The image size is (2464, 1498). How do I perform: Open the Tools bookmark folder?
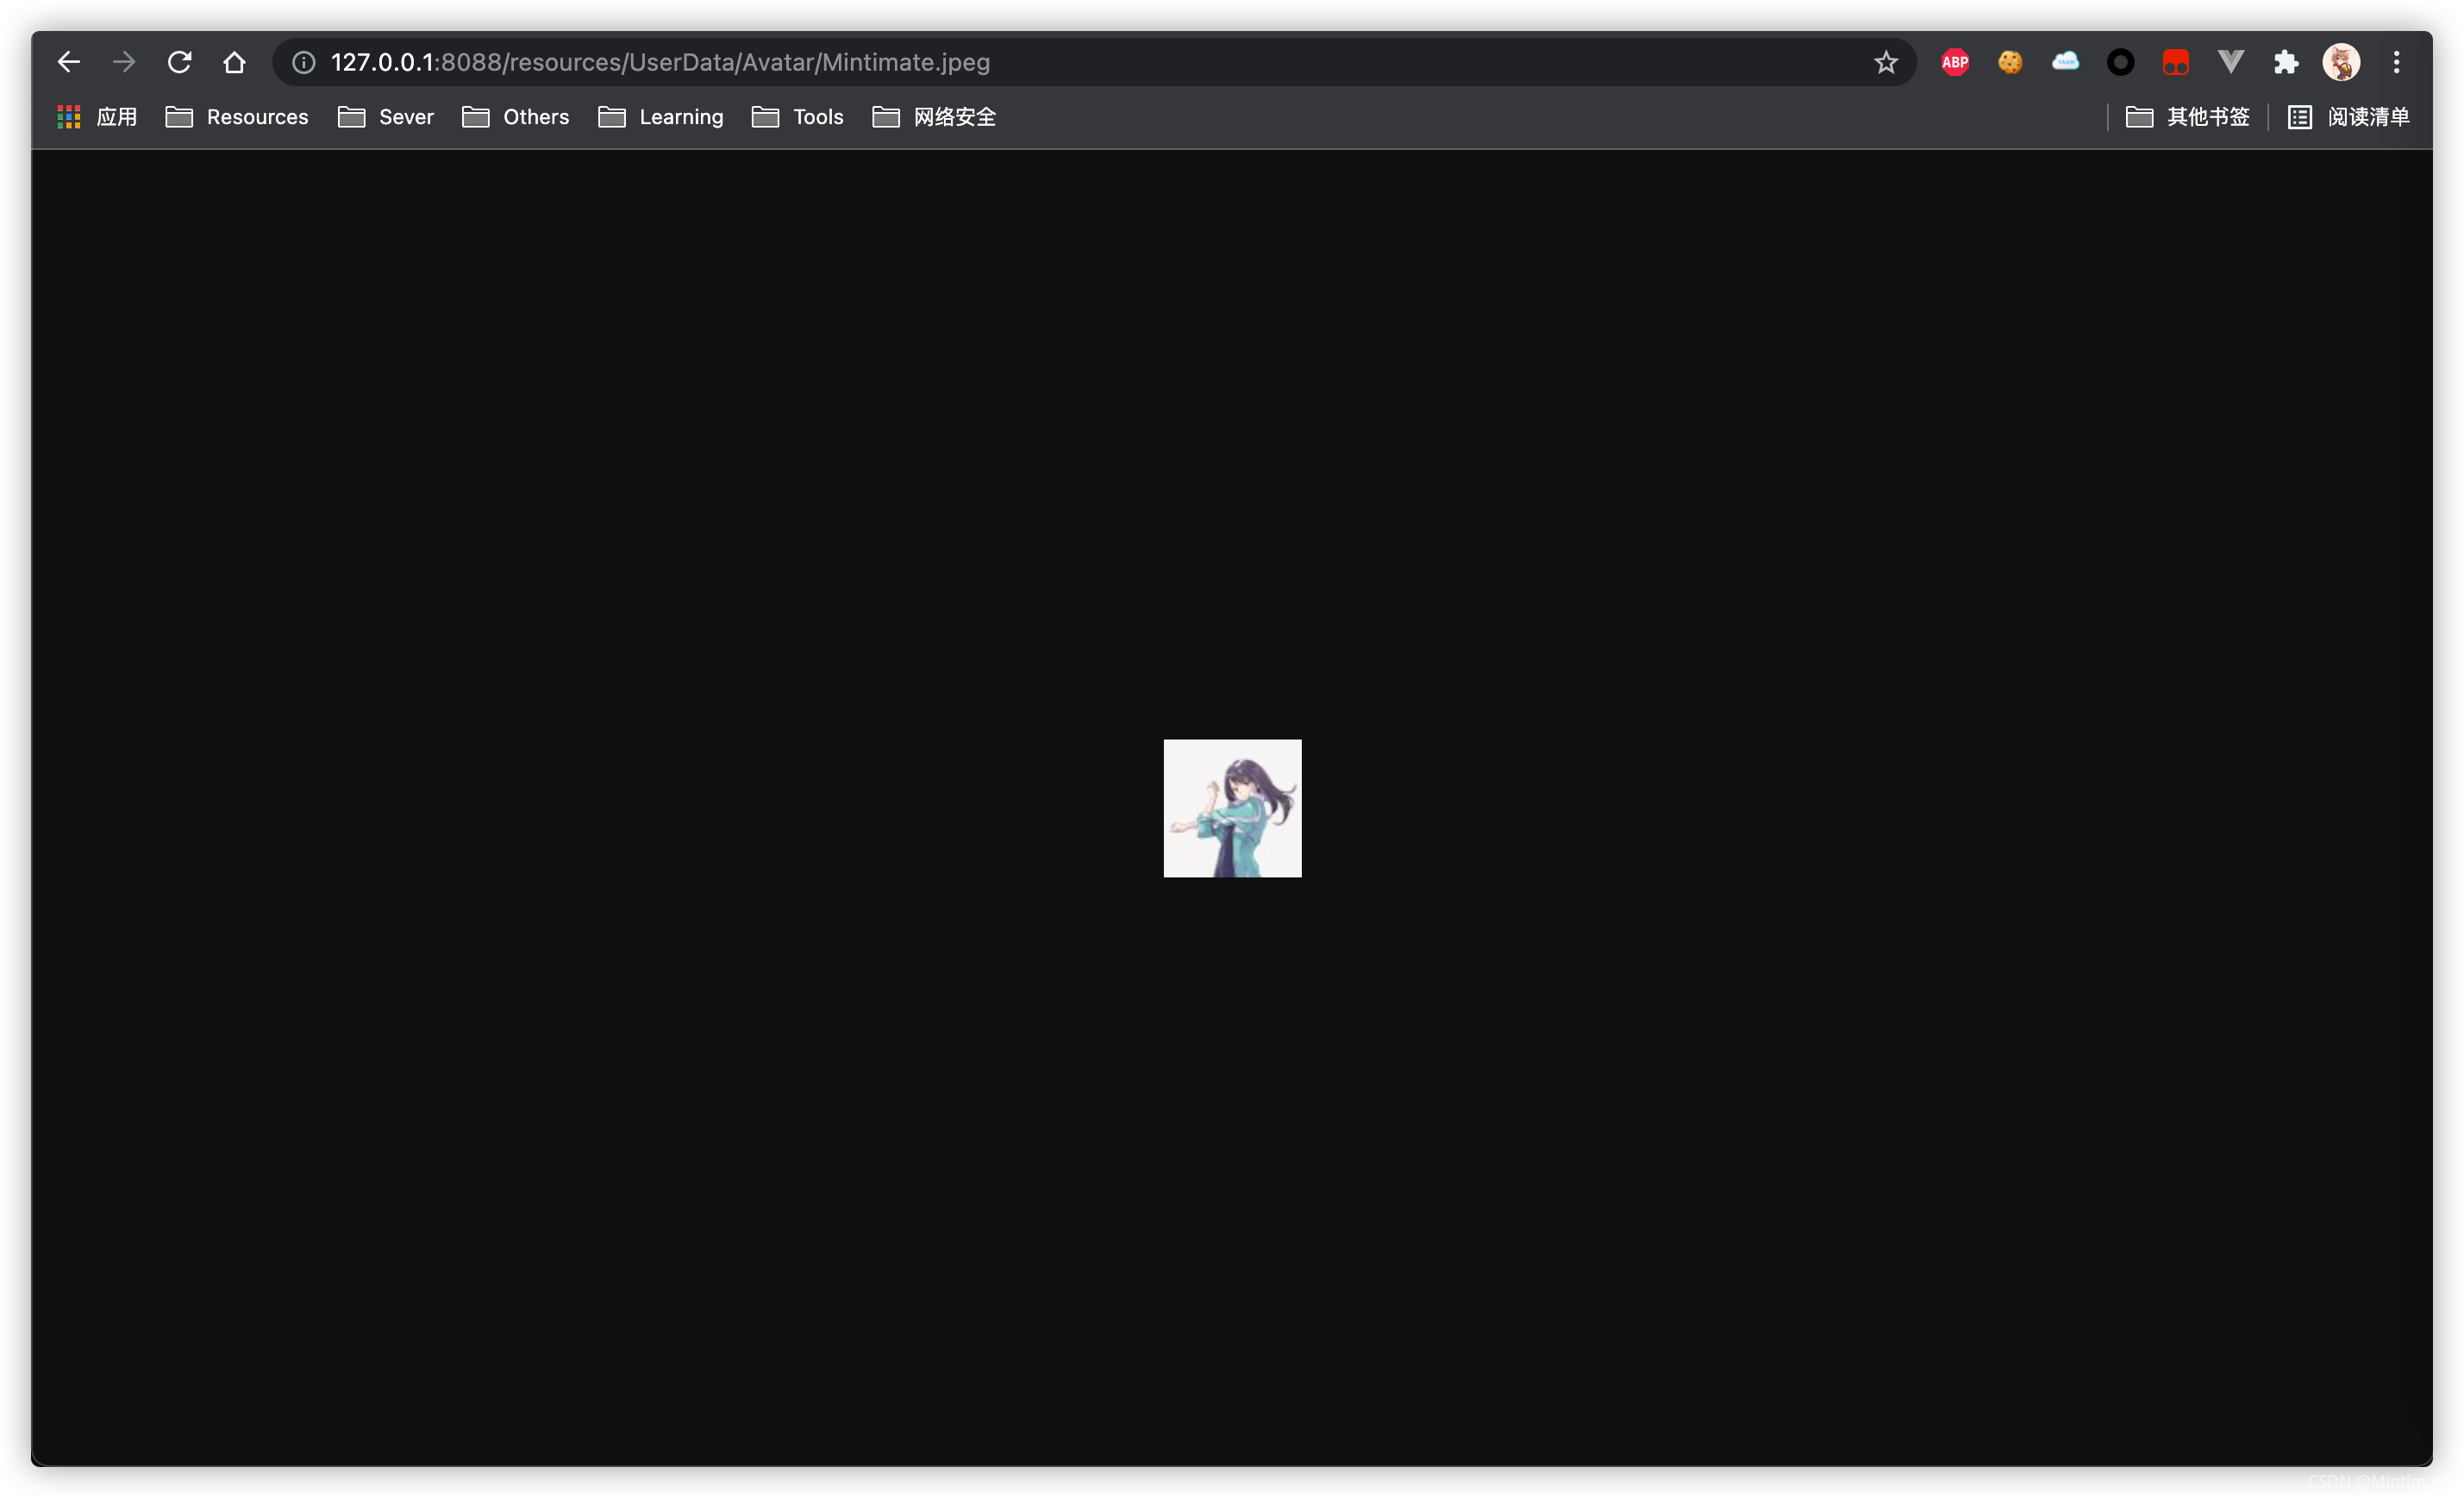coord(798,117)
